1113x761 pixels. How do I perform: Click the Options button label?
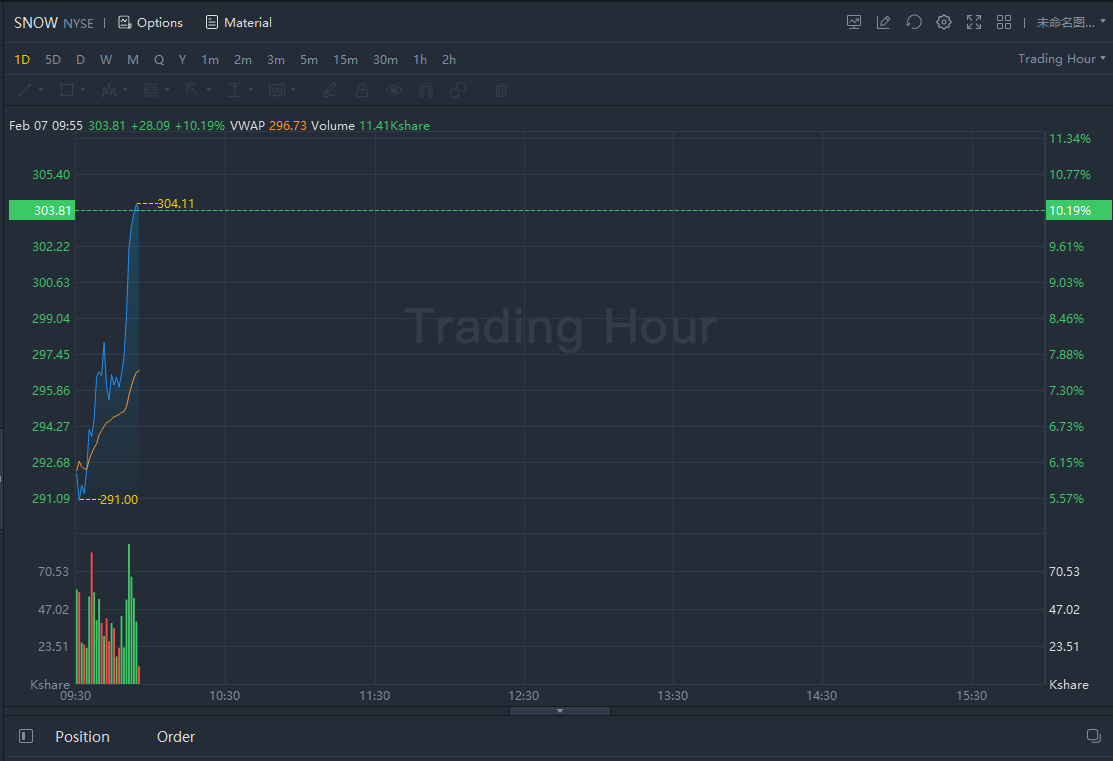click(160, 23)
